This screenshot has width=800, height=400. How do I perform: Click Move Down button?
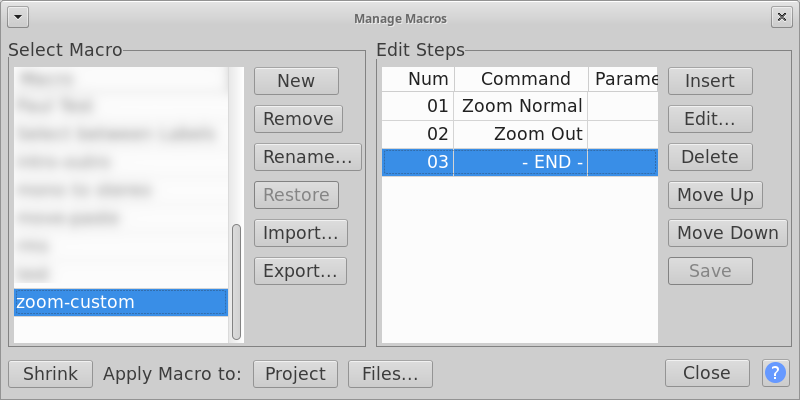728,233
